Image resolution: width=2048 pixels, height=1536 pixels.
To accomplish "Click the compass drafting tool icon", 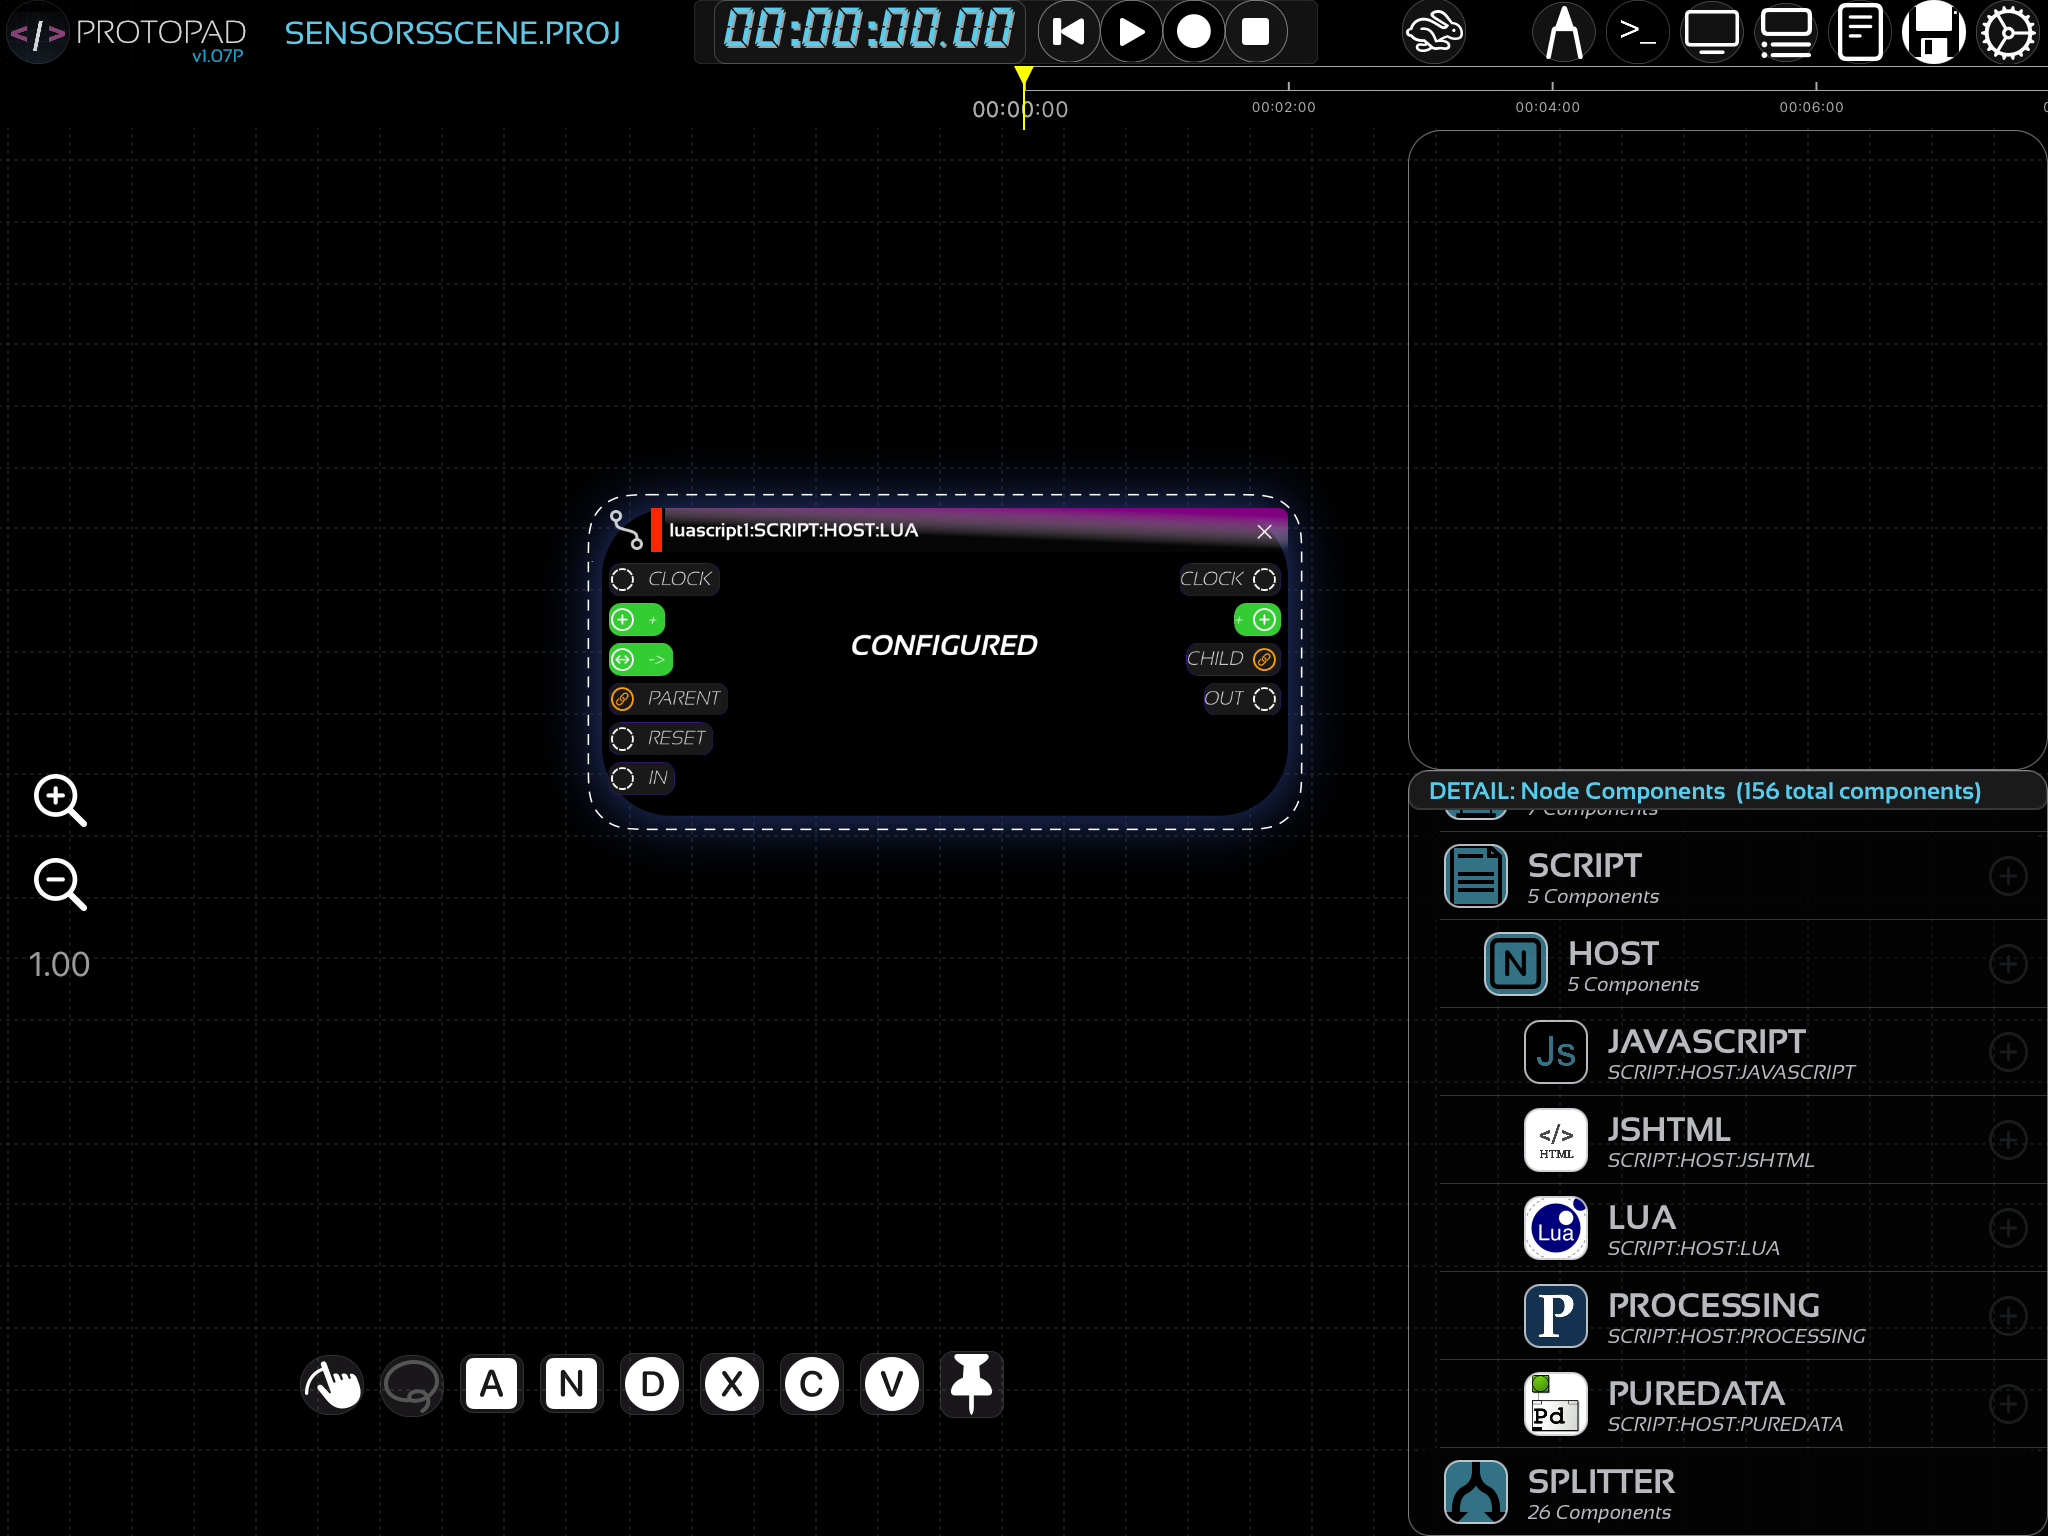I will (1563, 33).
